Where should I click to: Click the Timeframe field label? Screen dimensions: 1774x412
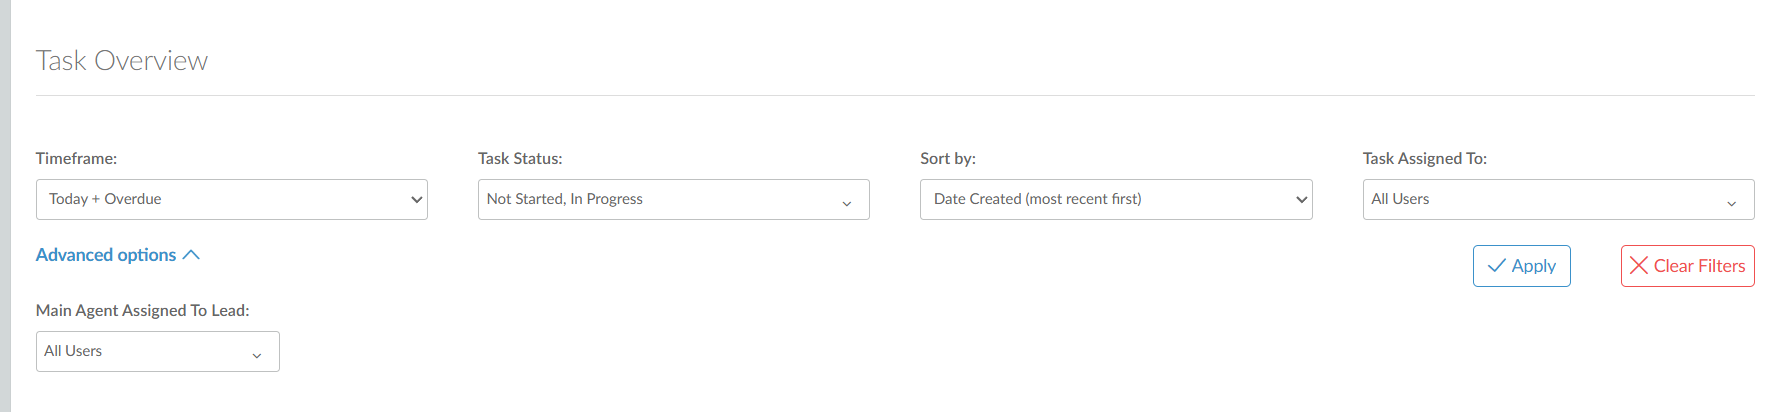pyautogui.click(x=77, y=158)
